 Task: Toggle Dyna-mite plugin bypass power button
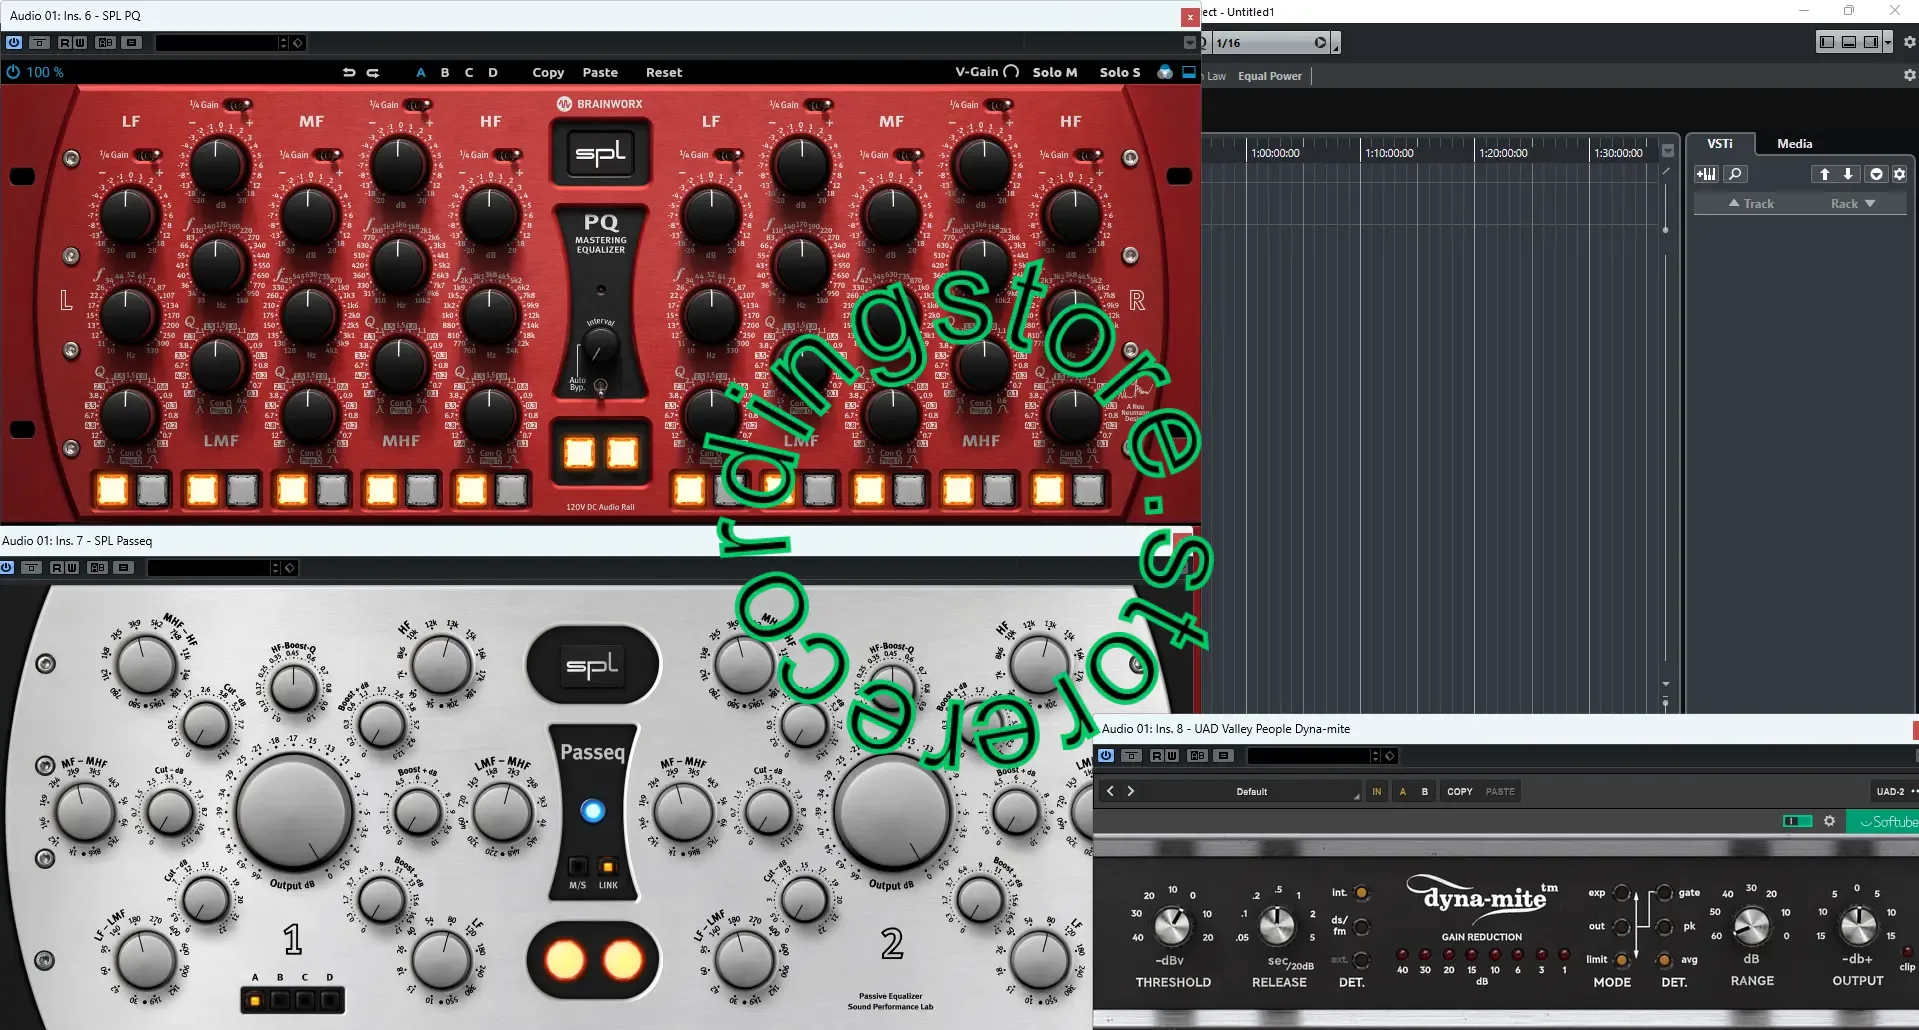tap(1106, 756)
